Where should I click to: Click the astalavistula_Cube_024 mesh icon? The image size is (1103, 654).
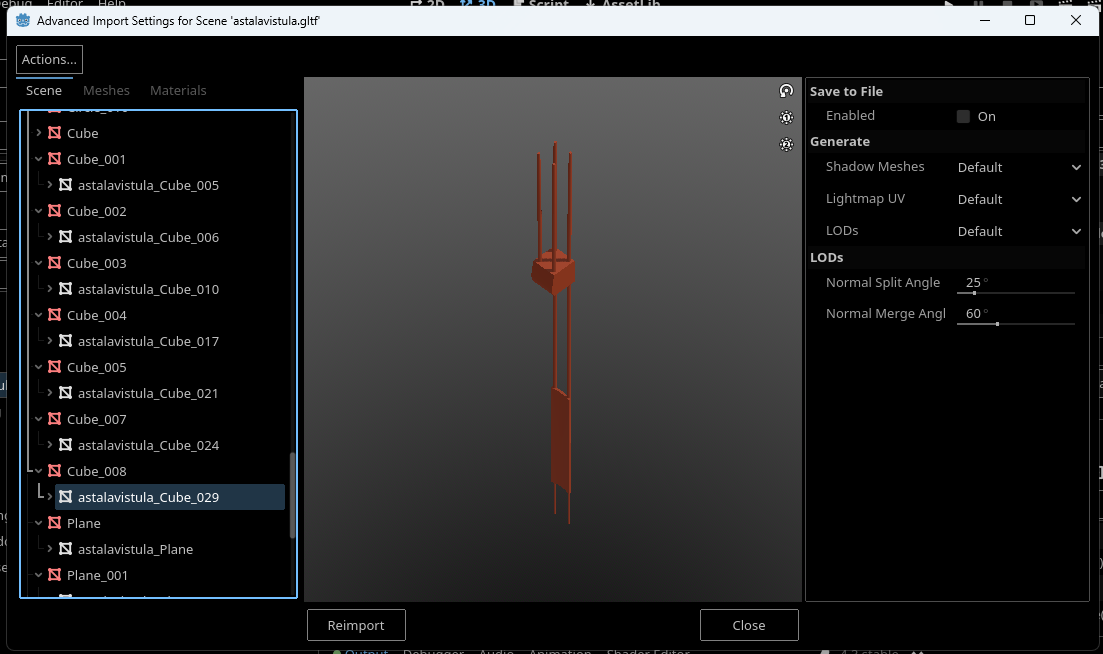[x=65, y=445]
